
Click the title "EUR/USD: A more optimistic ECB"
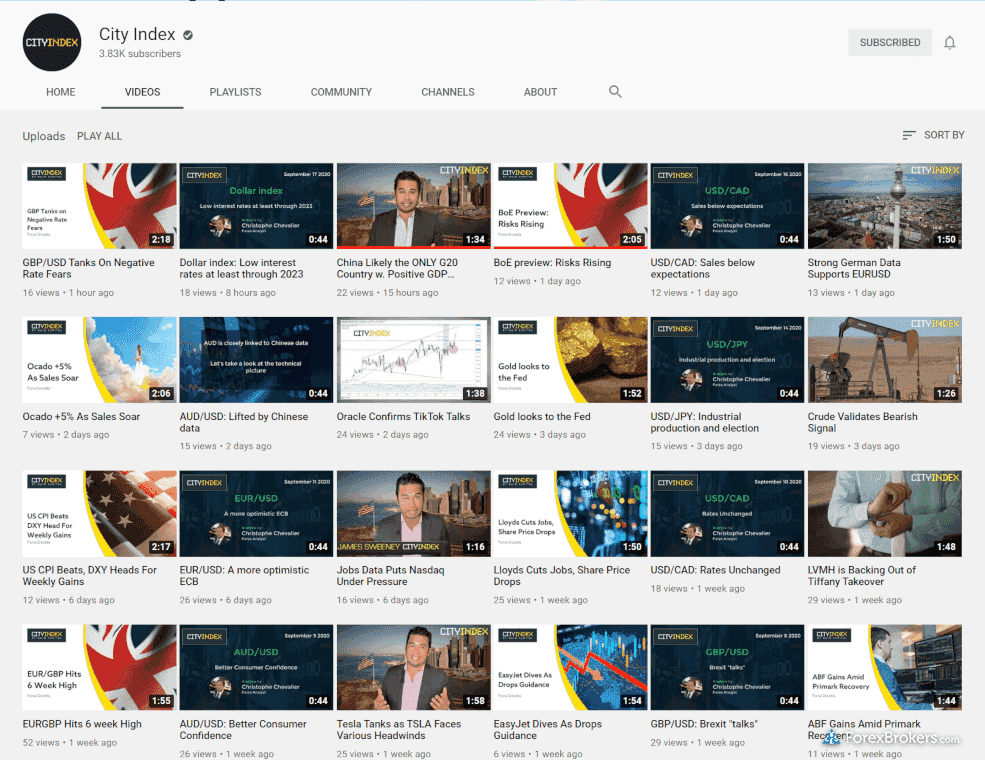[x=244, y=576]
